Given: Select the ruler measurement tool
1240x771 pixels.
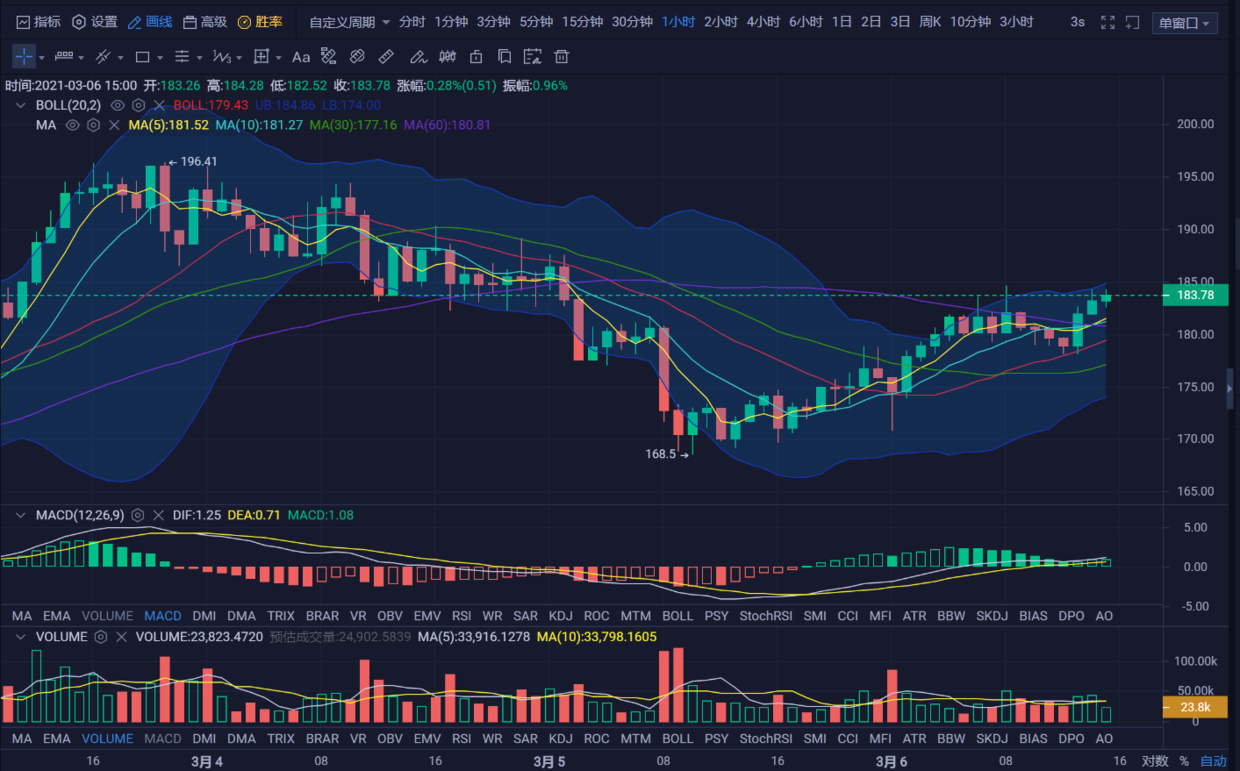Looking at the screenshot, I should pos(386,57).
